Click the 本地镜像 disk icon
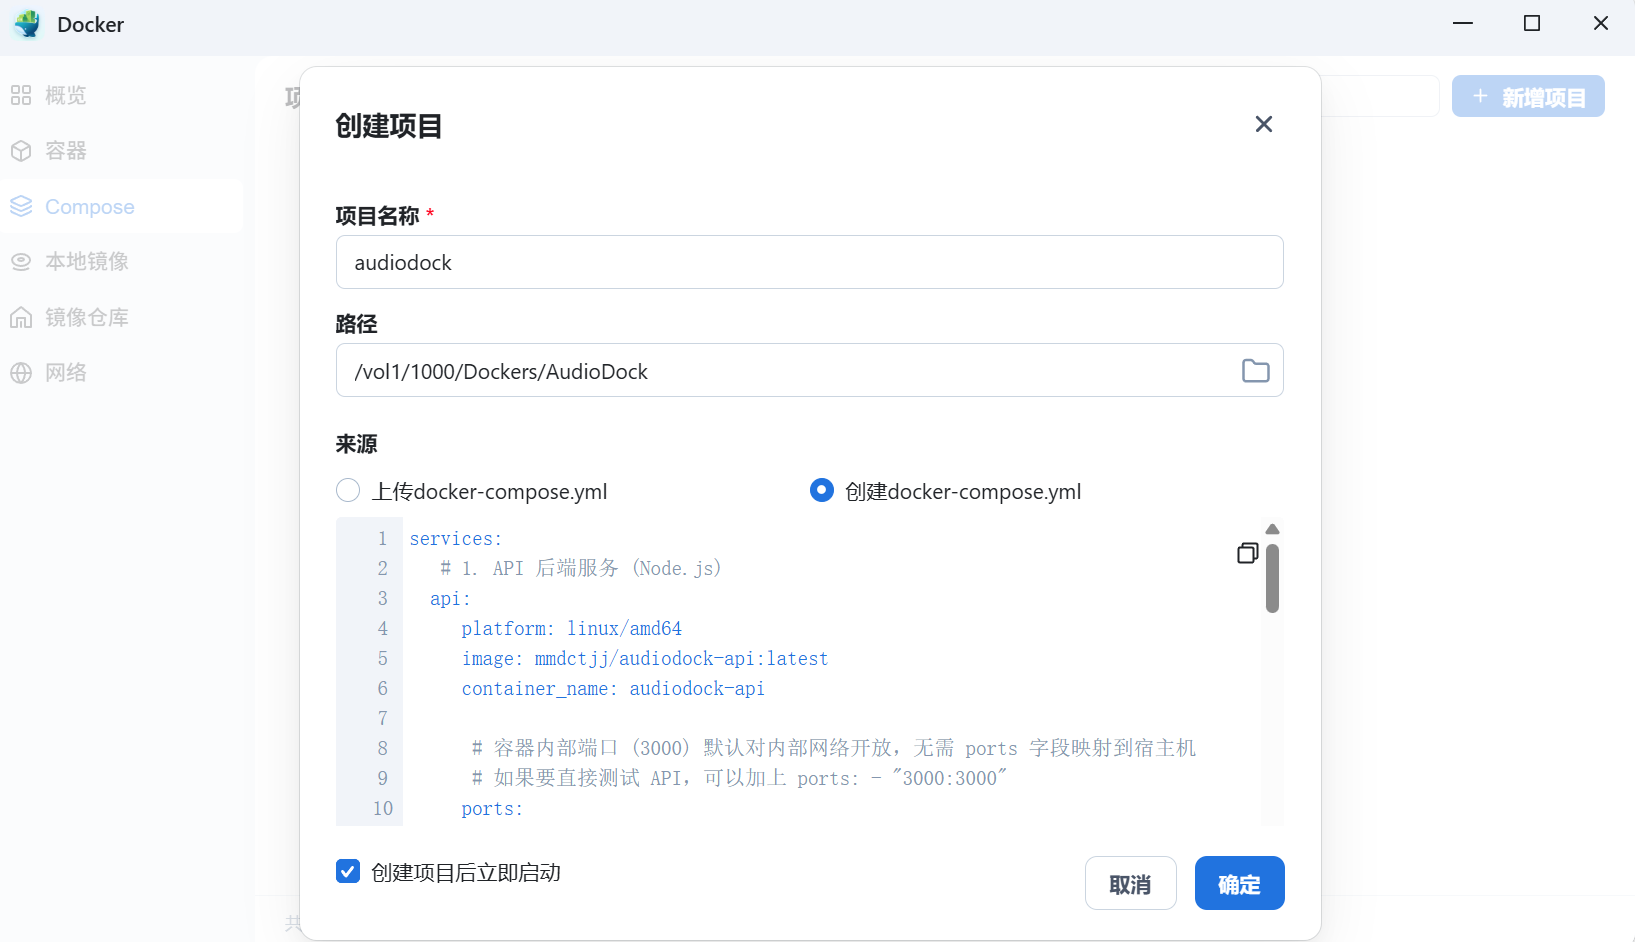This screenshot has width=1635, height=942. (x=21, y=262)
